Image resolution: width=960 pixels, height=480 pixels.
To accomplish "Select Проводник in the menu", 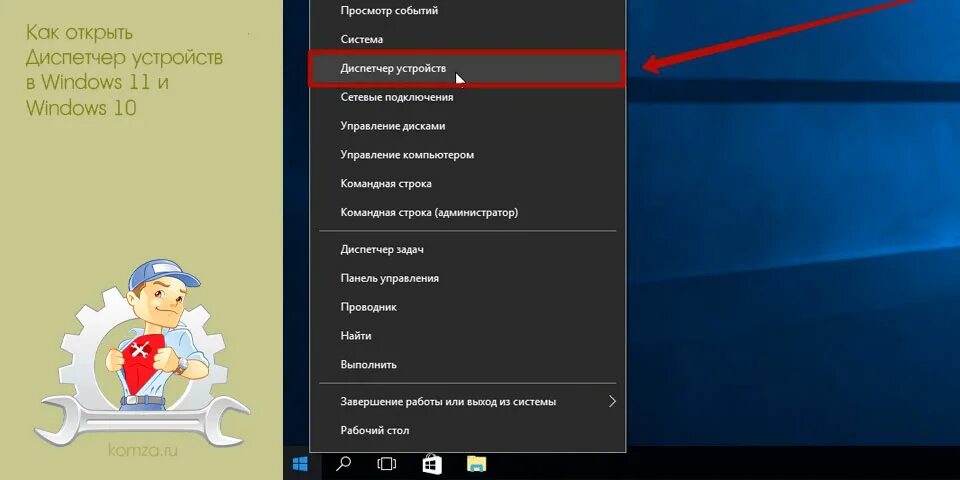I will pos(468,307).
